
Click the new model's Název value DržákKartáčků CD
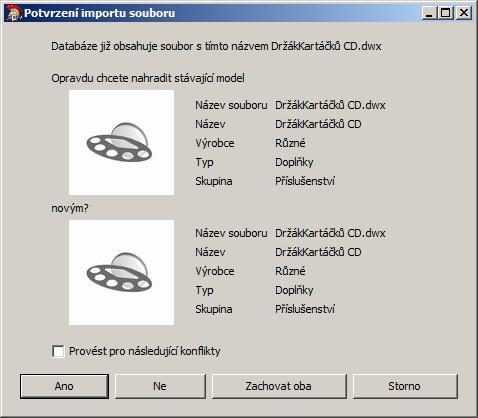pyautogui.click(x=318, y=252)
